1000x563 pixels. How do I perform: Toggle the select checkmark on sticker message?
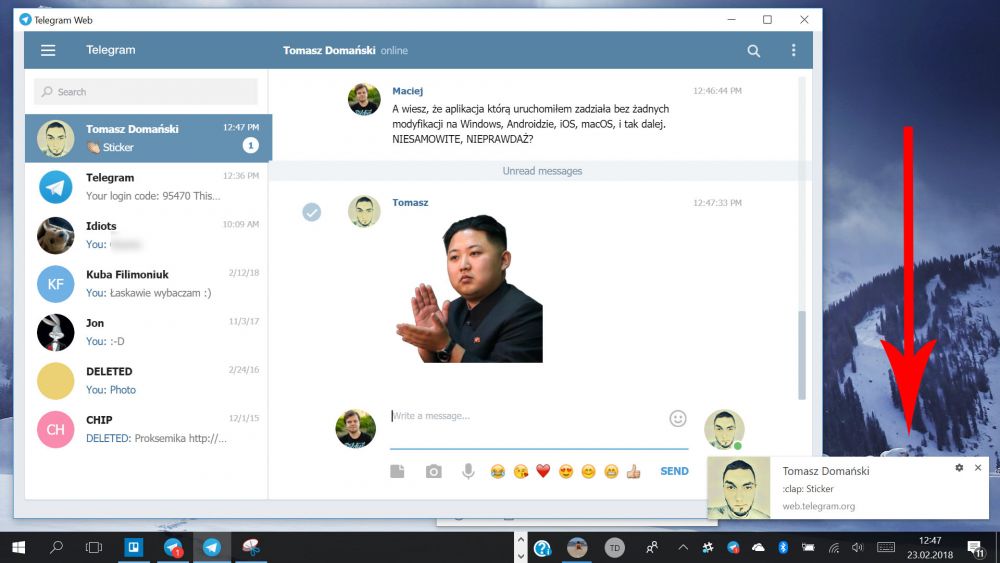coord(312,212)
